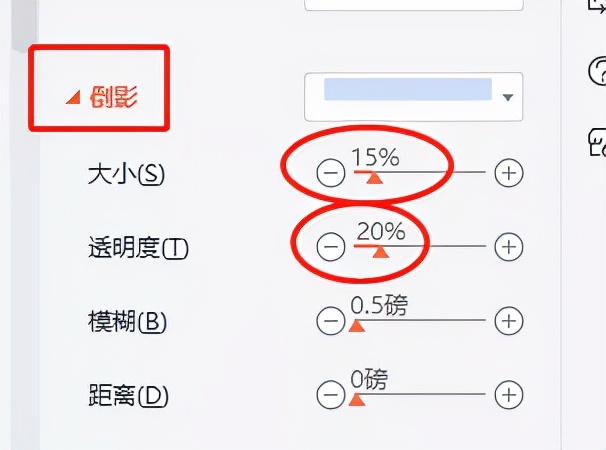
Task: Click the 透明度 slider handle at 20%
Action: pyautogui.click(x=381, y=252)
